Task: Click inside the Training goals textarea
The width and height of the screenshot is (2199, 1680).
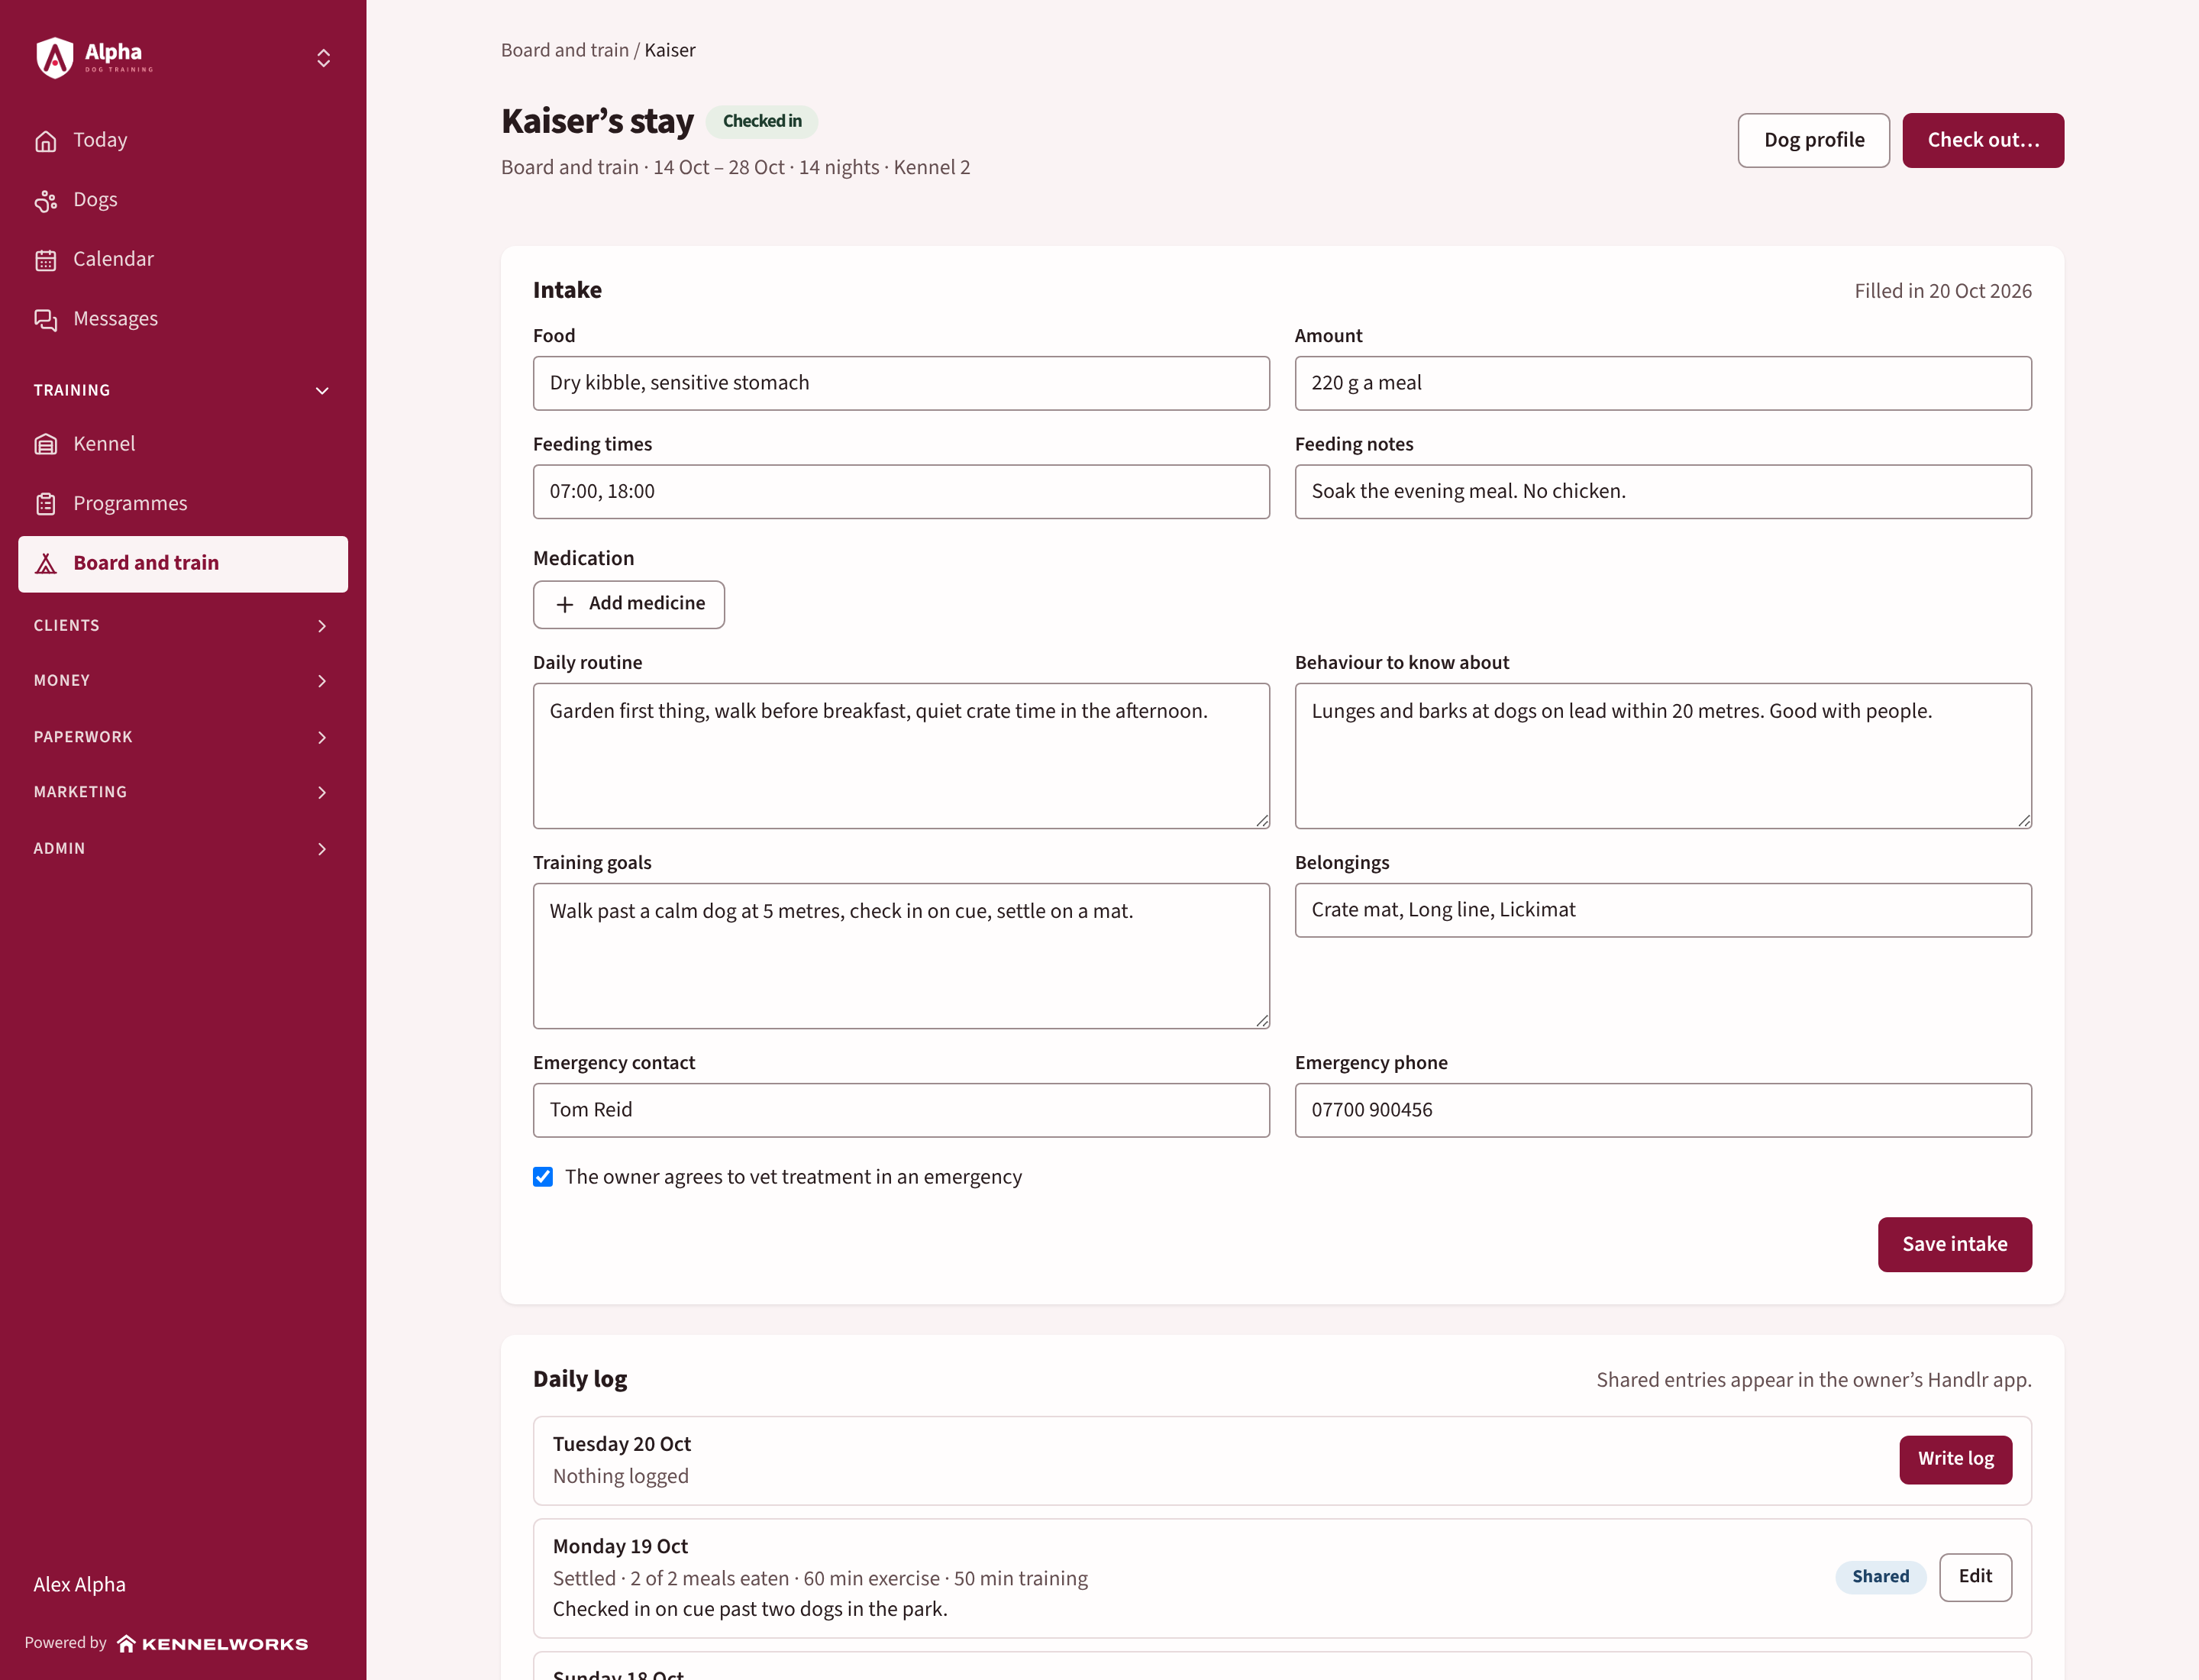Action: 901,956
